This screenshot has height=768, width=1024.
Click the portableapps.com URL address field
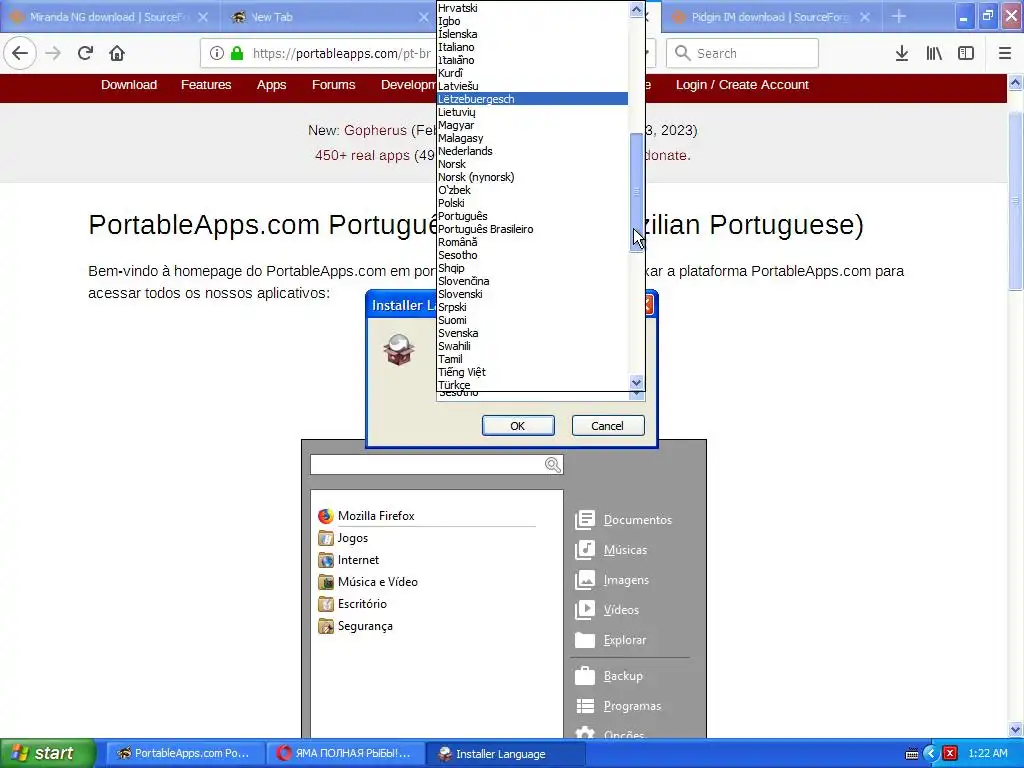pyautogui.click(x=342, y=53)
